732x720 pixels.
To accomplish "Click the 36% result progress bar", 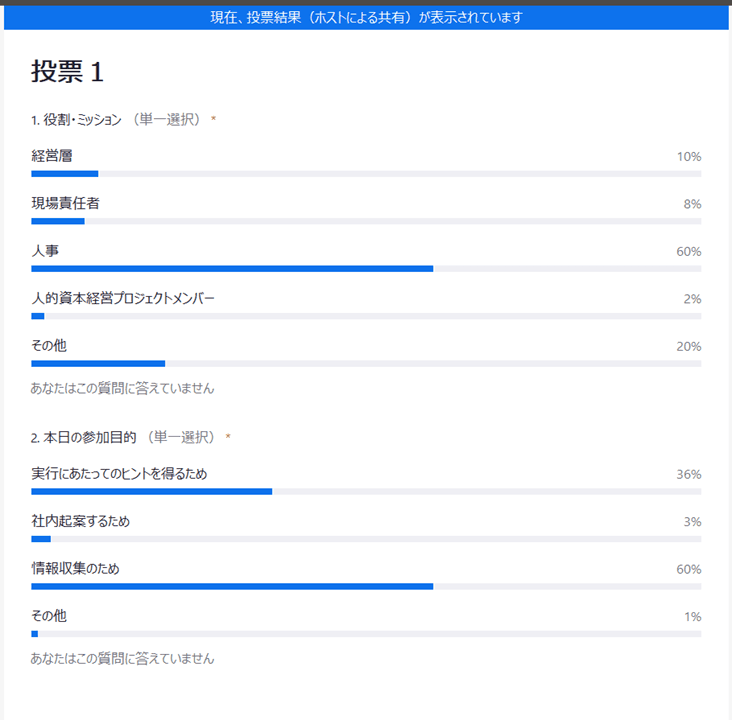I will 365,492.
